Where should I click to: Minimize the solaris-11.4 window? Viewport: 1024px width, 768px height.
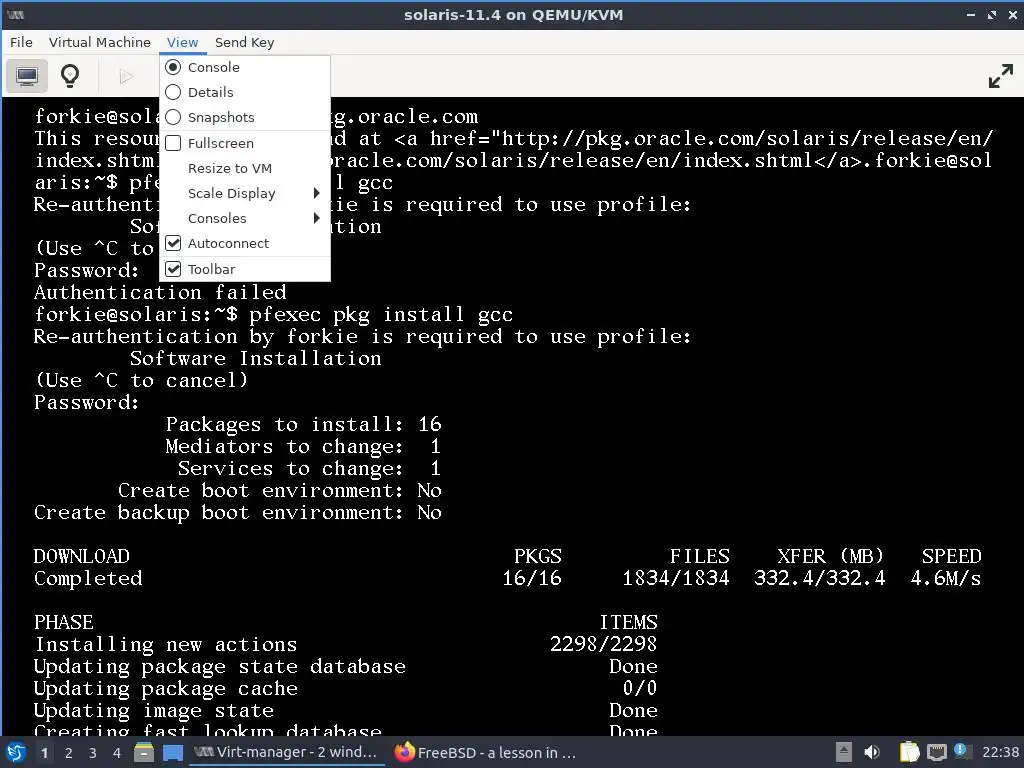(x=971, y=14)
